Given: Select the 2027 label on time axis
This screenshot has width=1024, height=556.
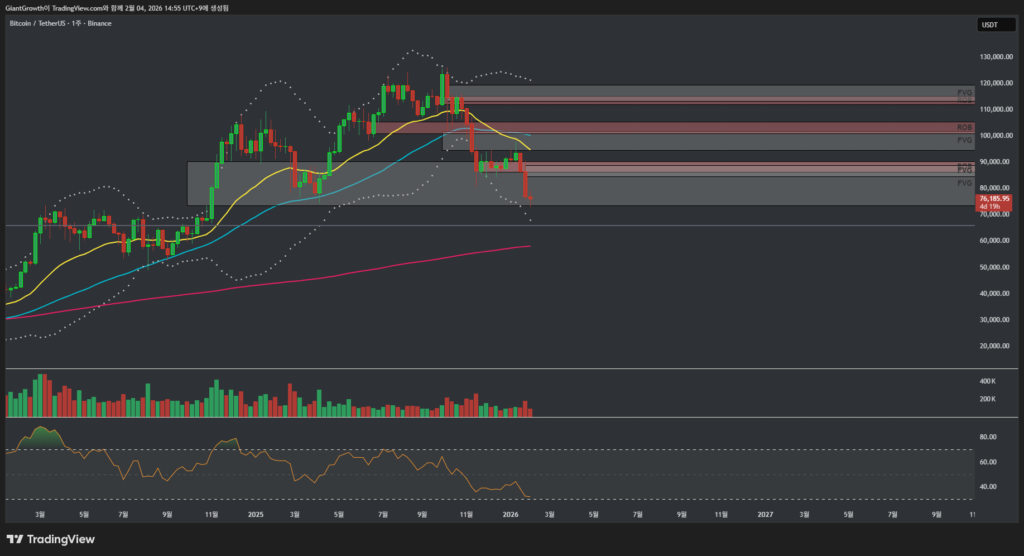Looking at the screenshot, I should (x=765, y=514).
